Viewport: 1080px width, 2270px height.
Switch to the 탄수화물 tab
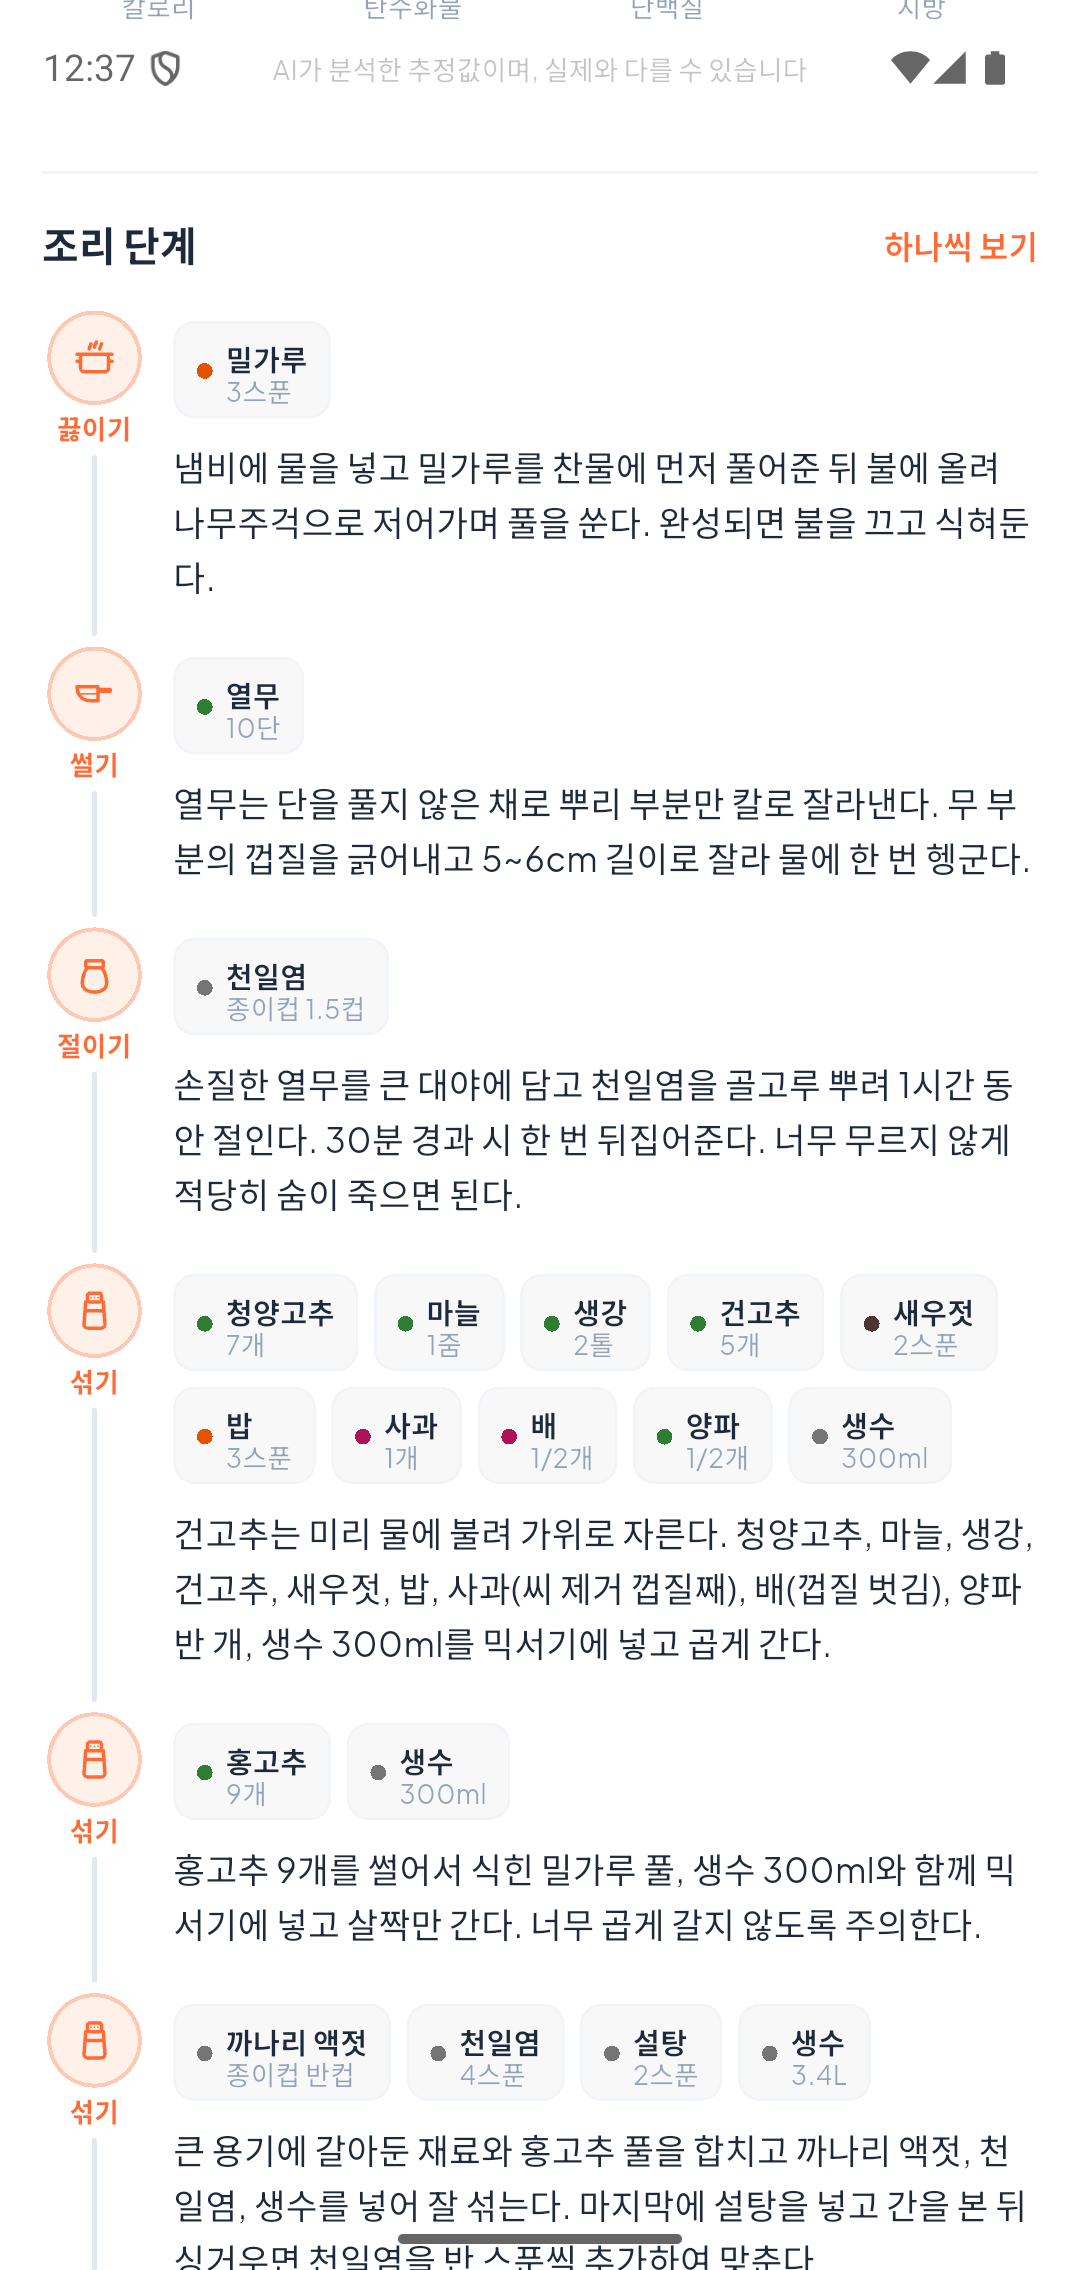point(411,12)
